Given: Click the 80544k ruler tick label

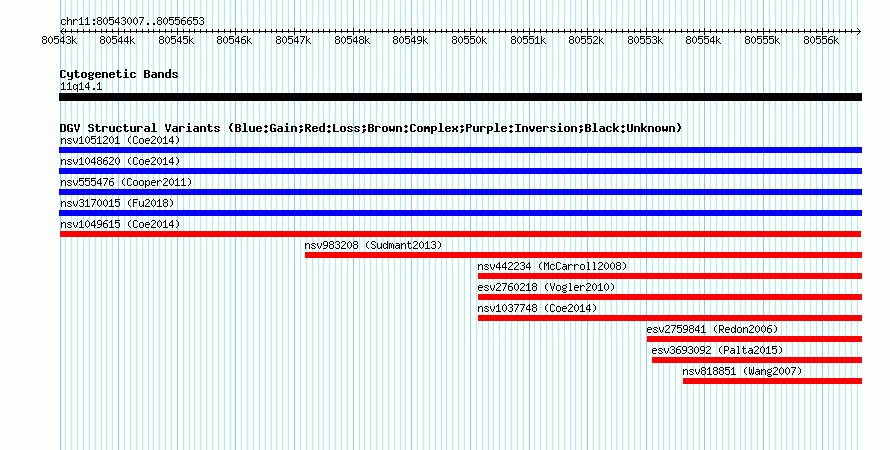Looking at the screenshot, I should coord(117,40).
